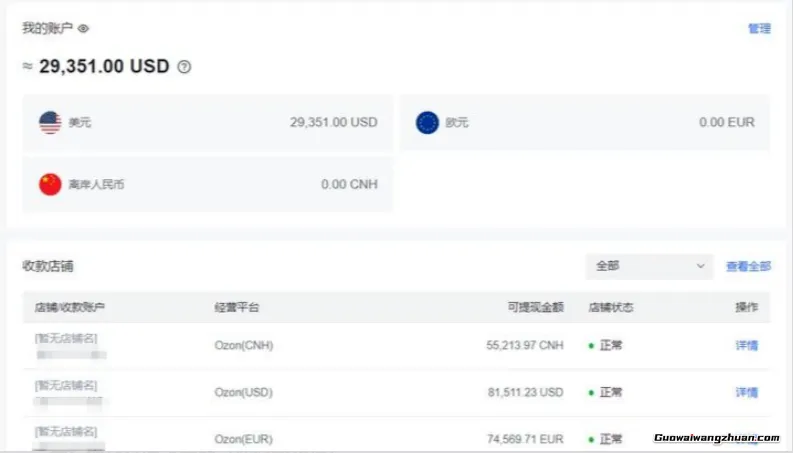
Task: Click the EU flag icon for 欧元
Action: pyautogui.click(x=427, y=122)
